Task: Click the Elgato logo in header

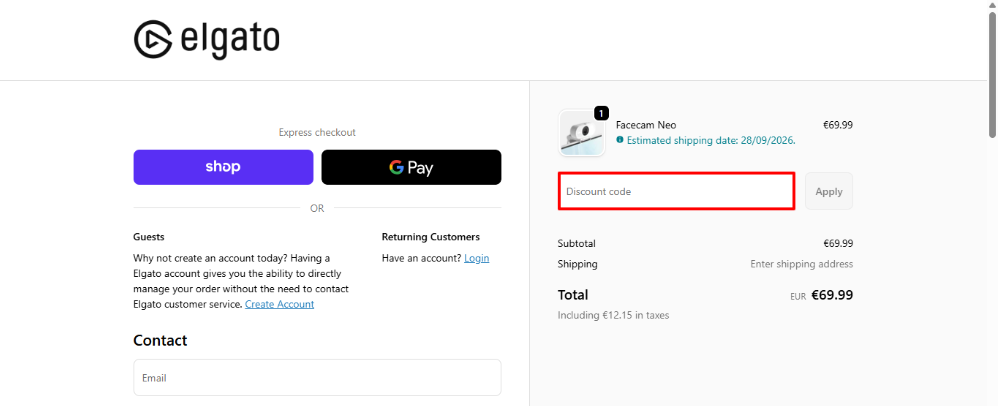Action: point(206,39)
